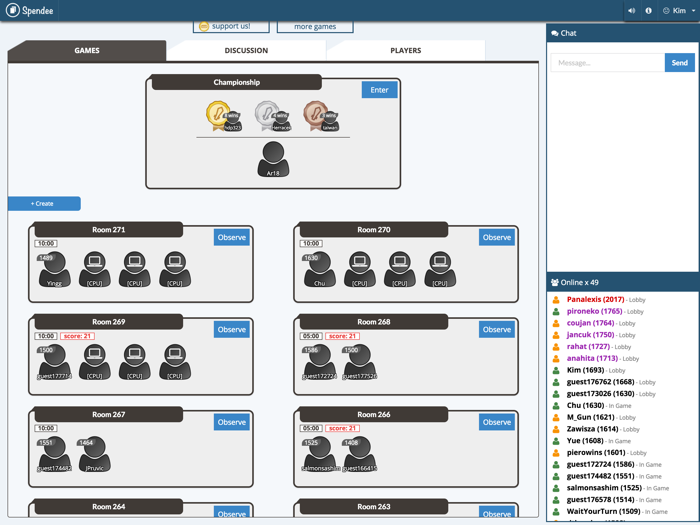Enter the Championship
The height and width of the screenshot is (525, 700).
(379, 90)
